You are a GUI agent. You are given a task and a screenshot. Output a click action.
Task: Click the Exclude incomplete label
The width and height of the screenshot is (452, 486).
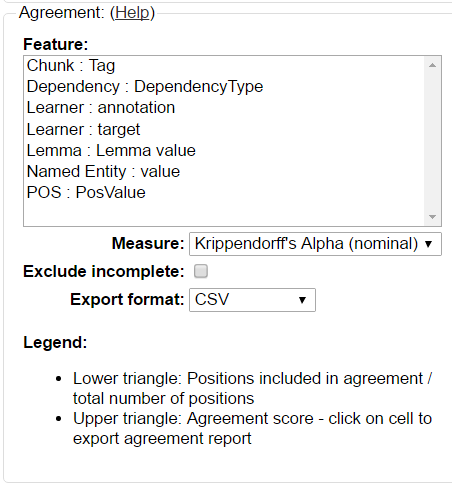(x=104, y=271)
